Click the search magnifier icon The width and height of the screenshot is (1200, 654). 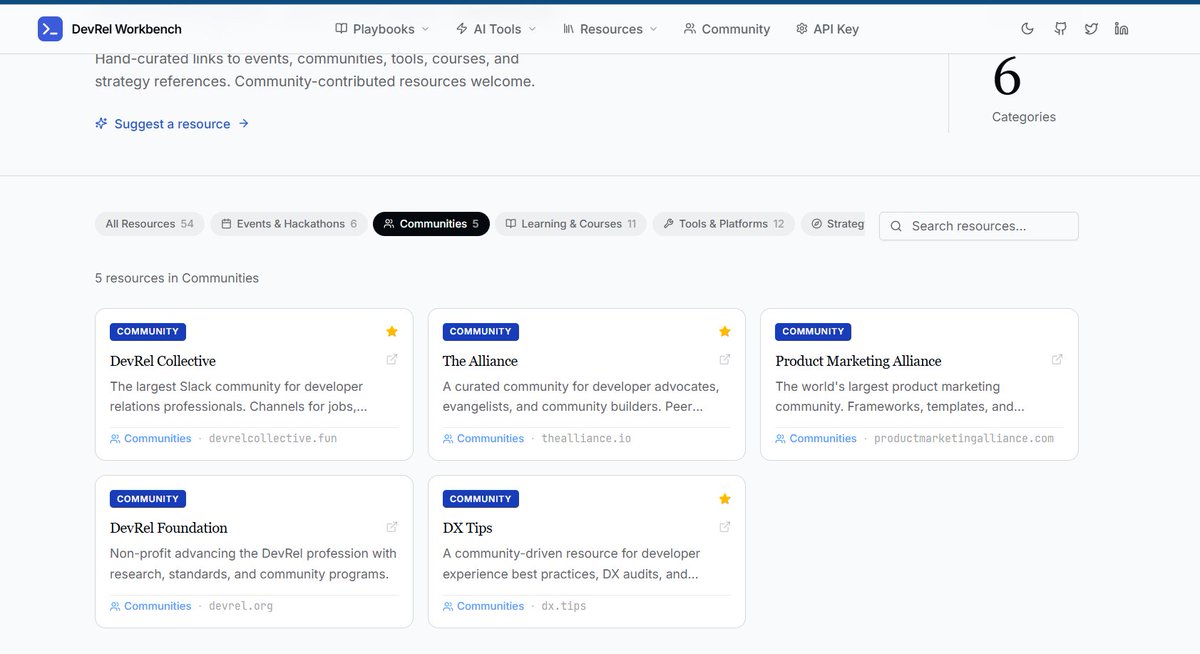click(896, 226)
